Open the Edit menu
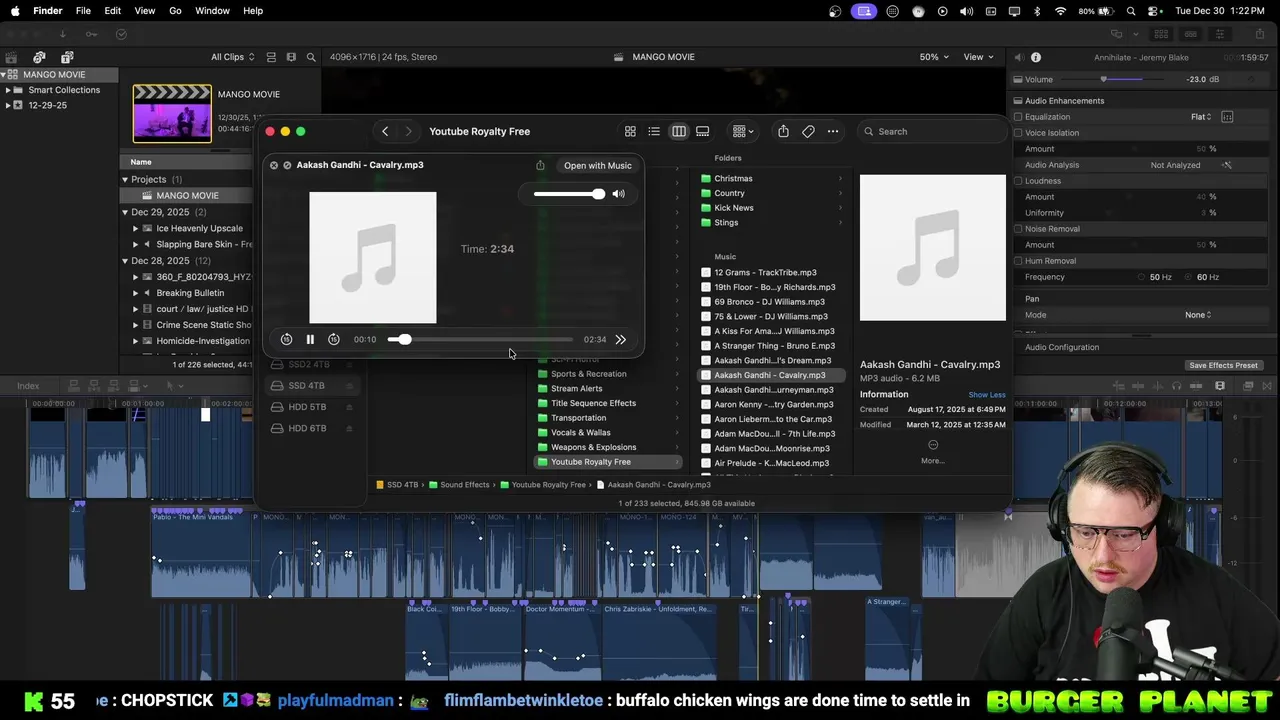 point(113,11)
